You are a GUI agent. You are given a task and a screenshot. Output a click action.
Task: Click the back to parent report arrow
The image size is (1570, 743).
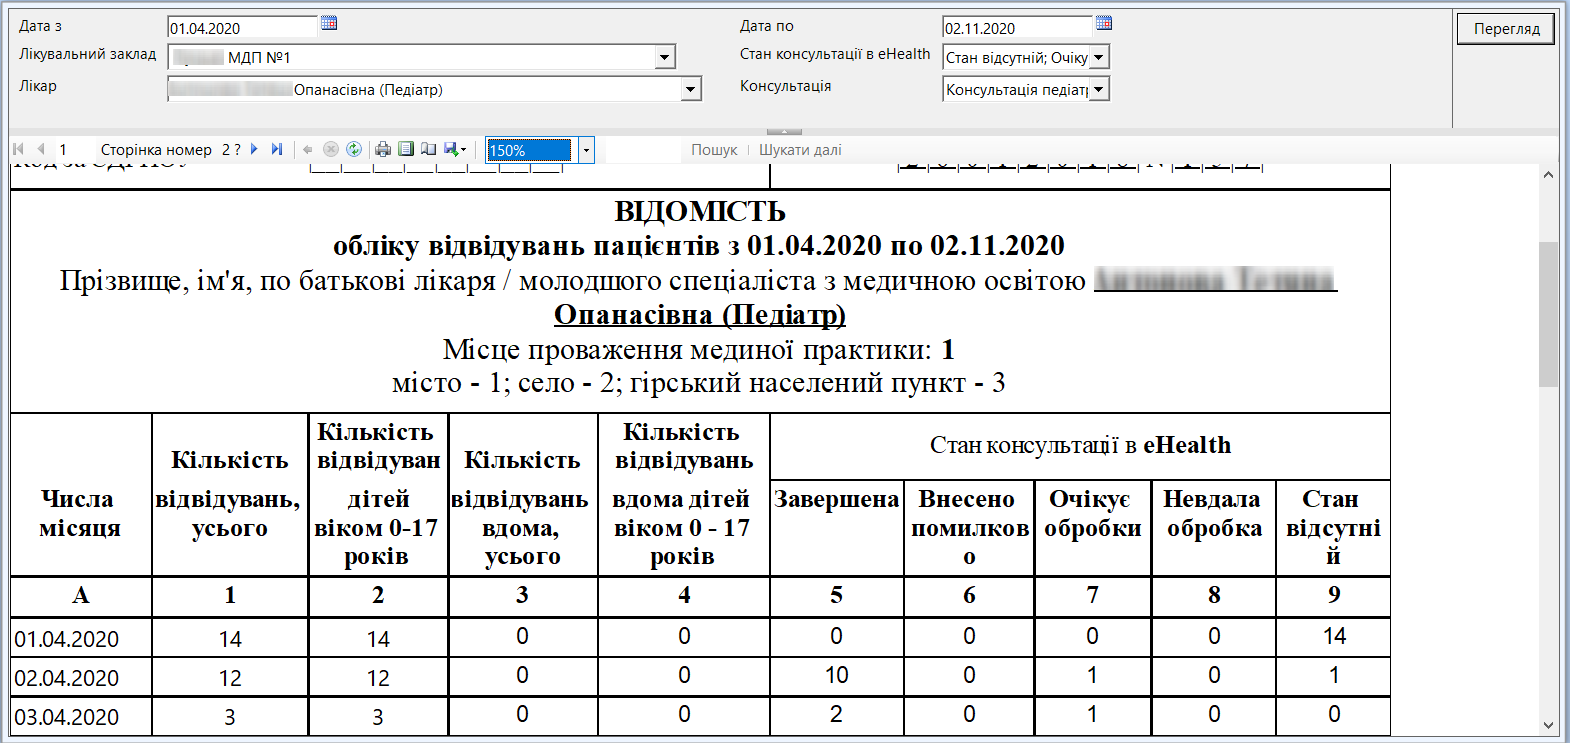[x=308, y=149]
